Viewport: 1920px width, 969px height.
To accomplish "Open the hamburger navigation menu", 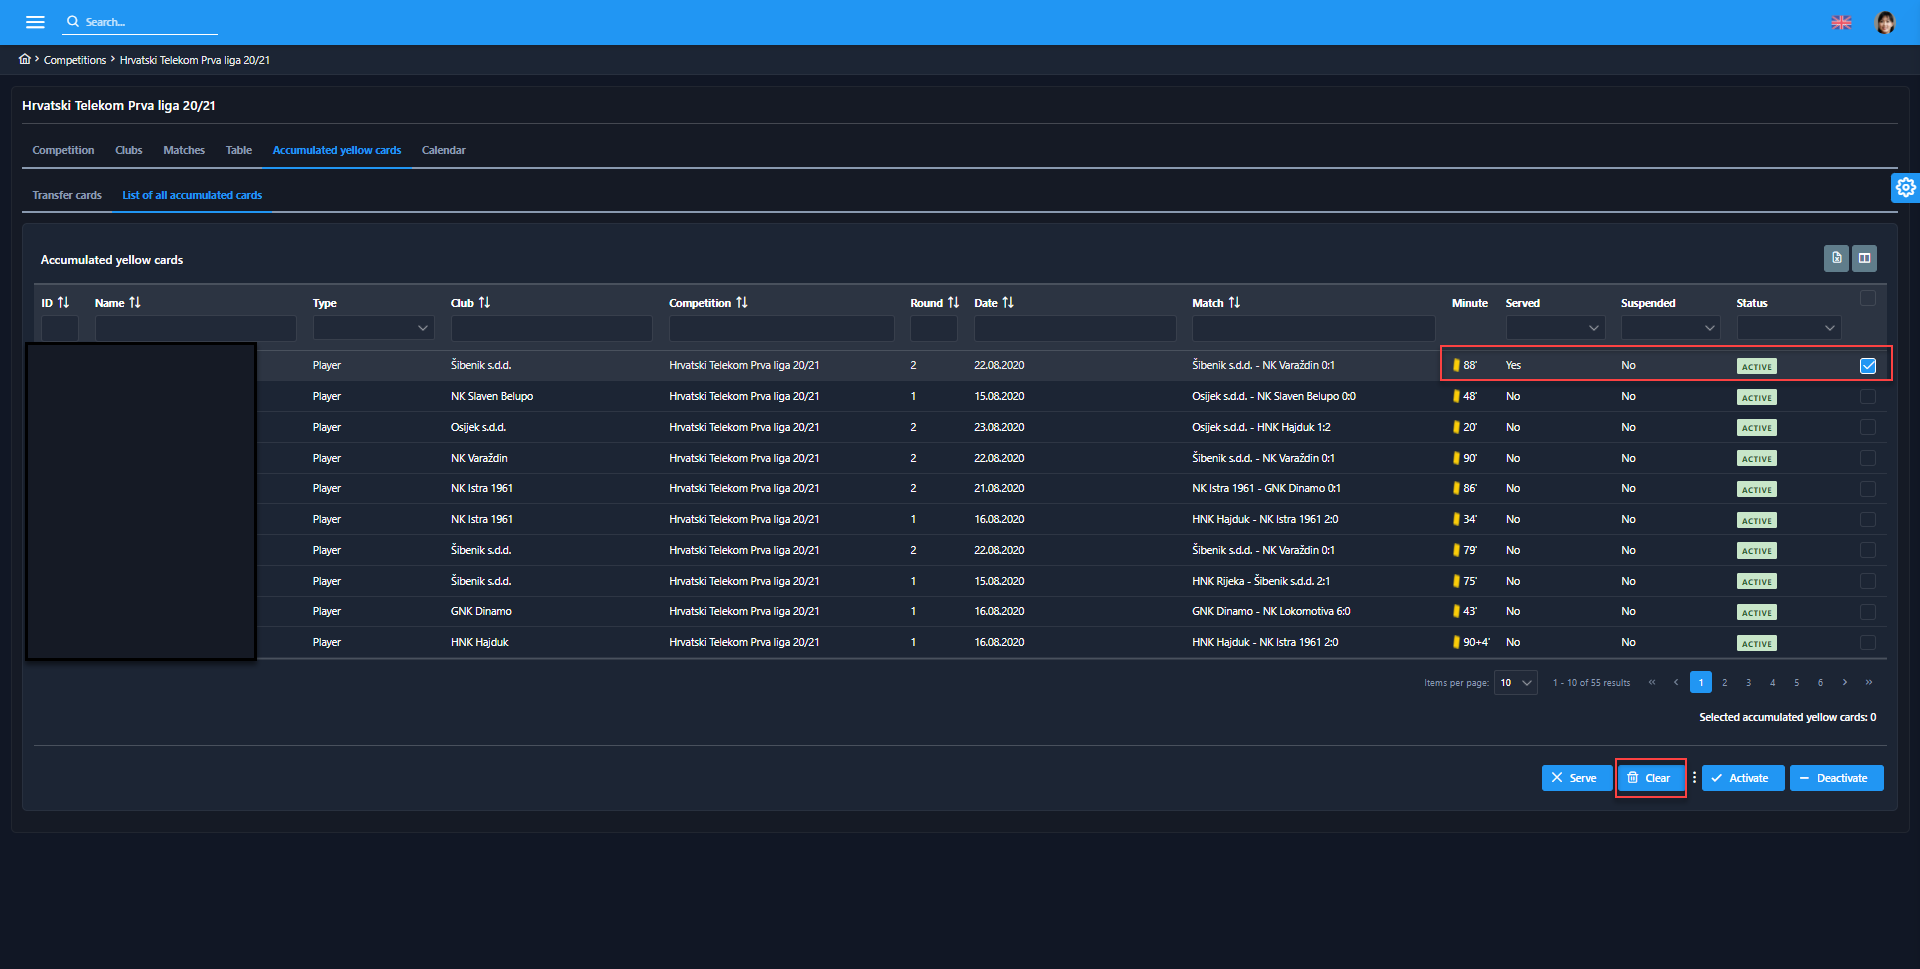I will coord(35,22).
